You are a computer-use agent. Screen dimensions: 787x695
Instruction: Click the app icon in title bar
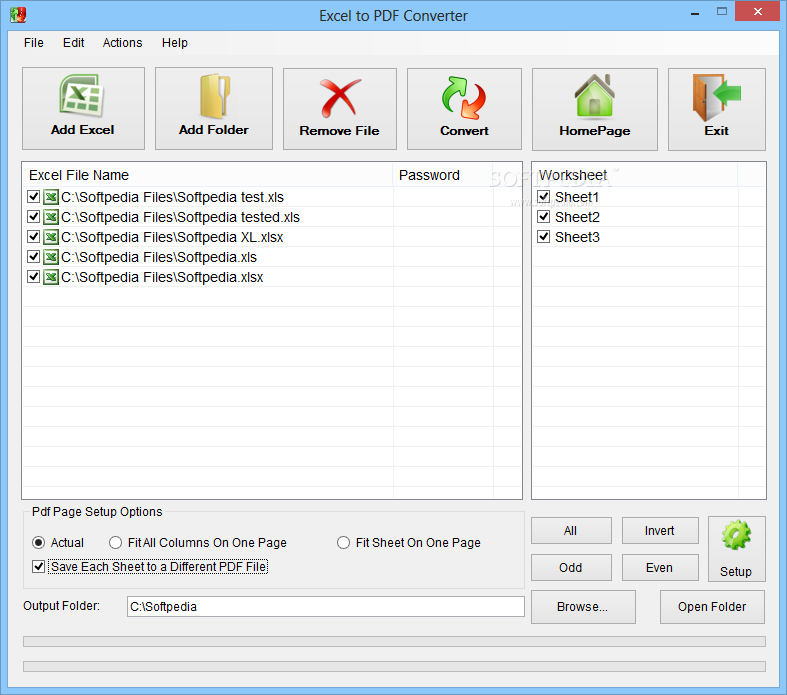coord(18,15)
